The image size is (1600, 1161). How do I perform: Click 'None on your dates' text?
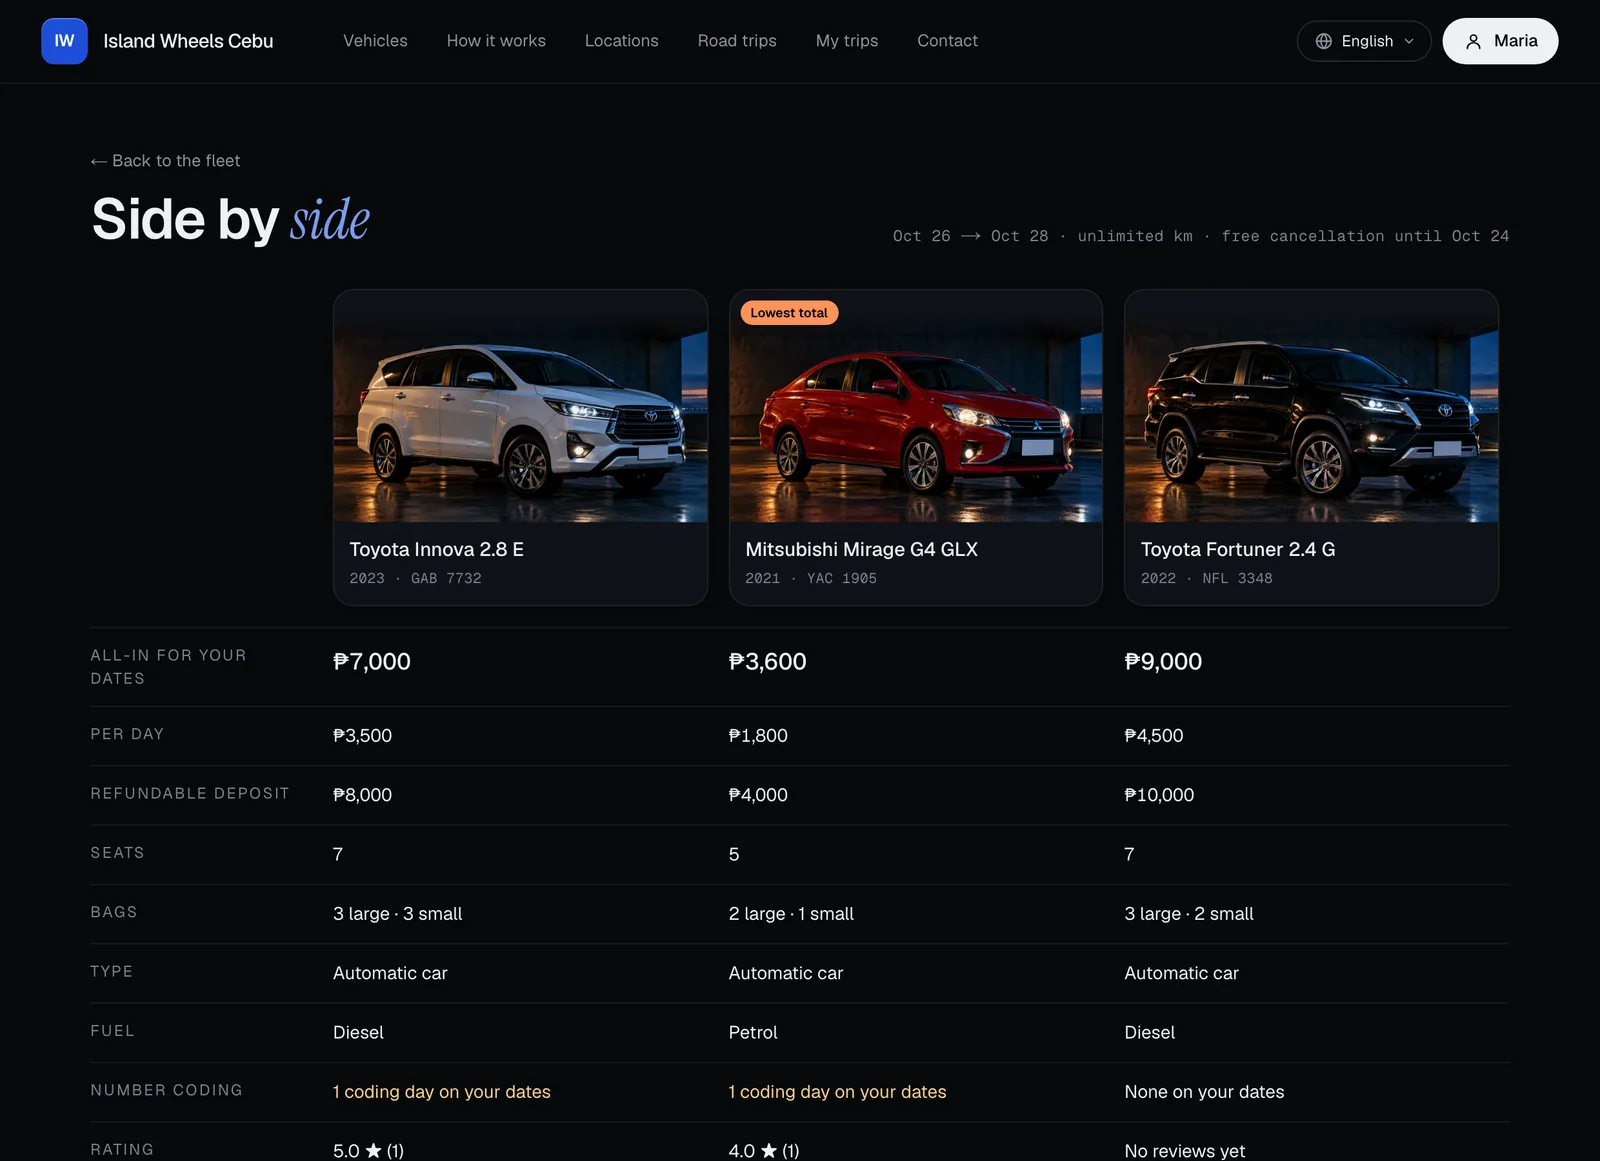coord(1204,1092)
